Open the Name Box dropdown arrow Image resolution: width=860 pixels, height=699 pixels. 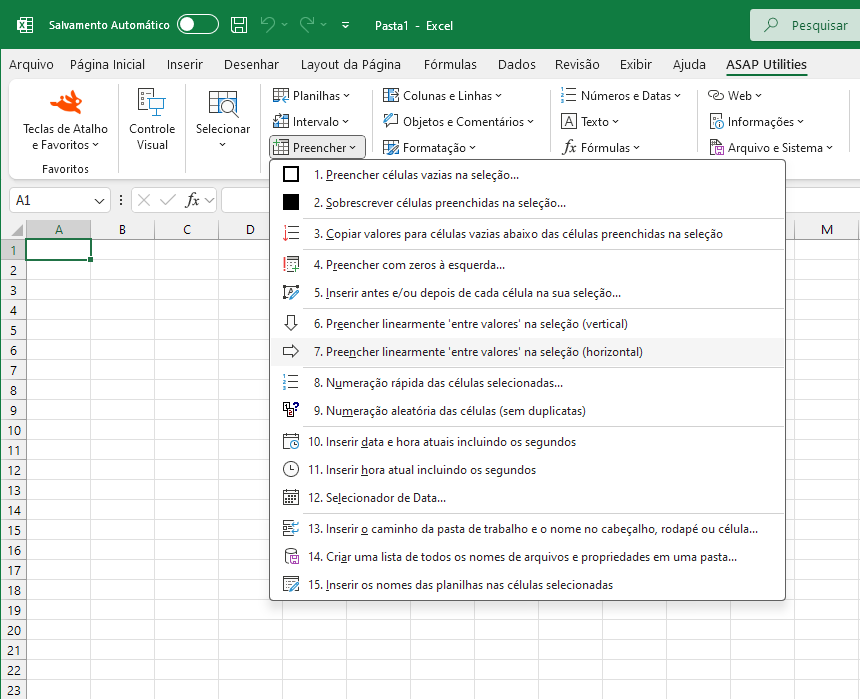99,201
